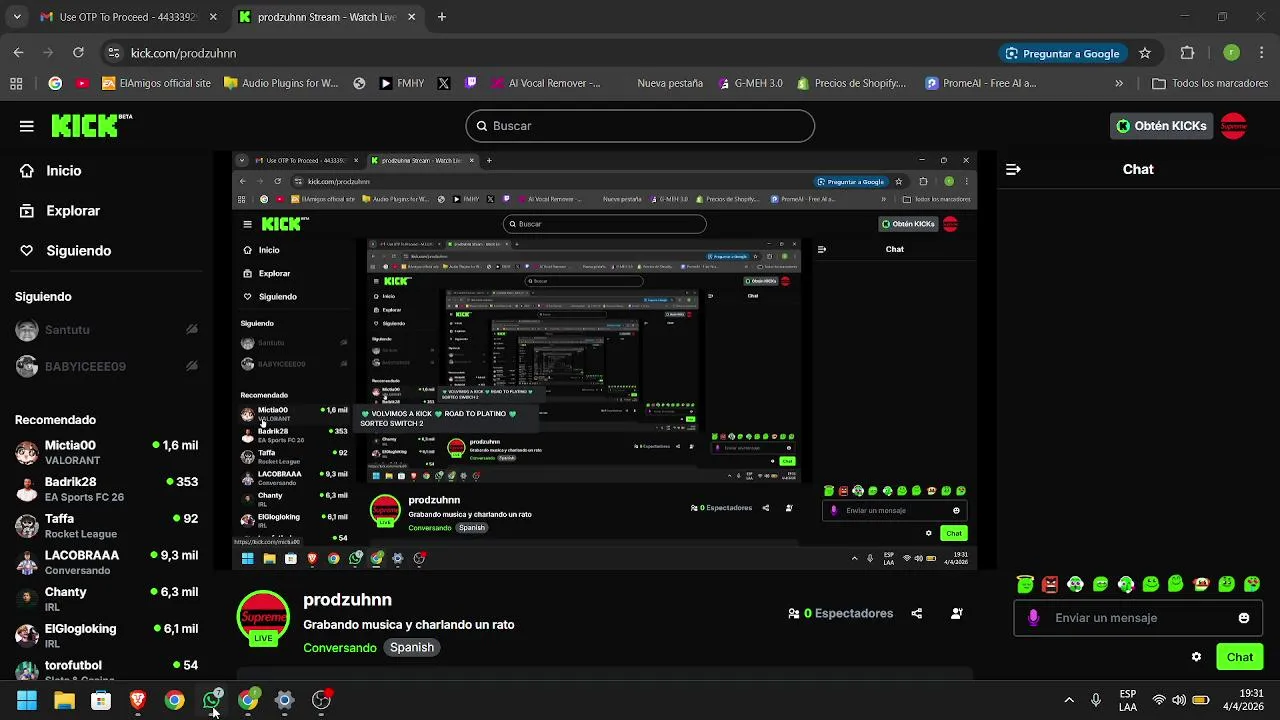Focus the Buscar search field
Image resolution: width=1280 pixels, height=720 pixels.
click(x=640, y=126)
